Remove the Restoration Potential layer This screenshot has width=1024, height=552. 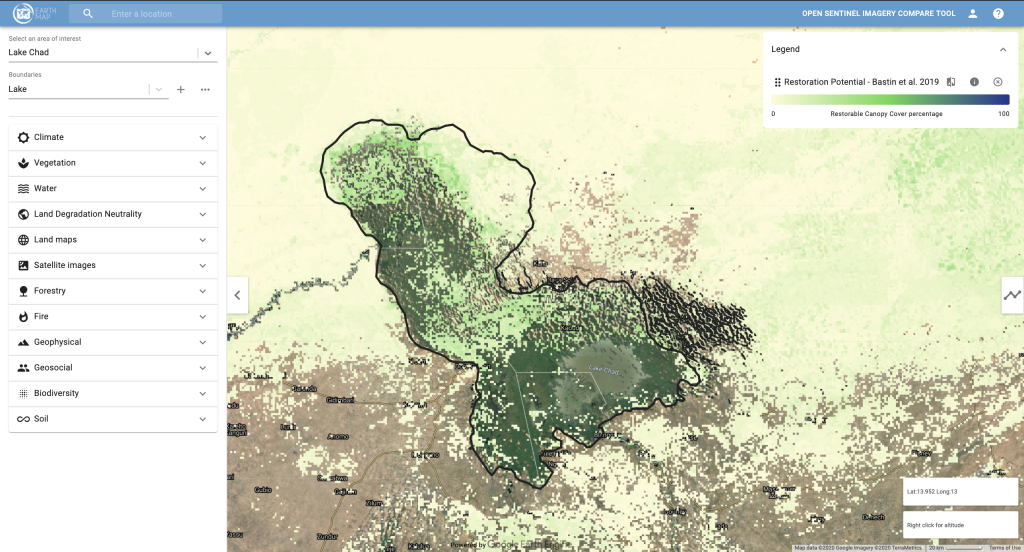997,82
